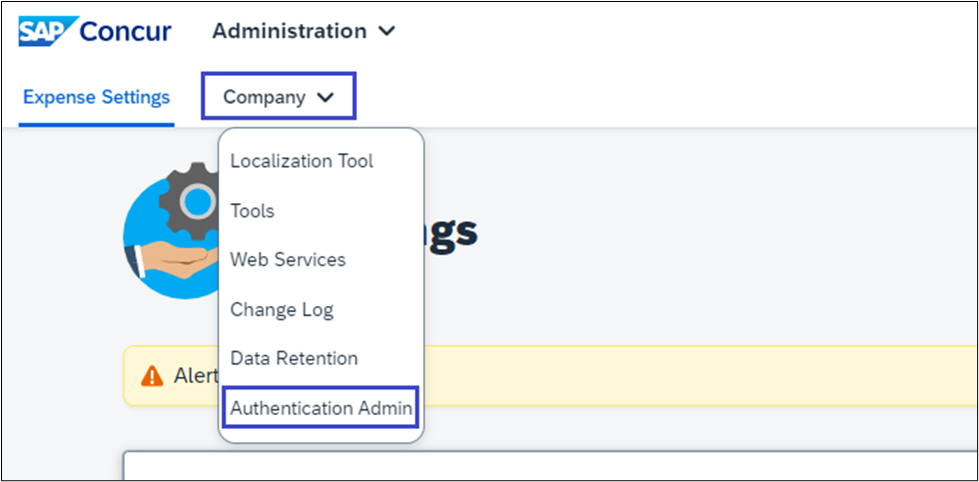The height and width of the screenshot is (482, 979).
Task: Switch to the Expense Settings tab
Action: pyautogui.click(x=96, y=97)
